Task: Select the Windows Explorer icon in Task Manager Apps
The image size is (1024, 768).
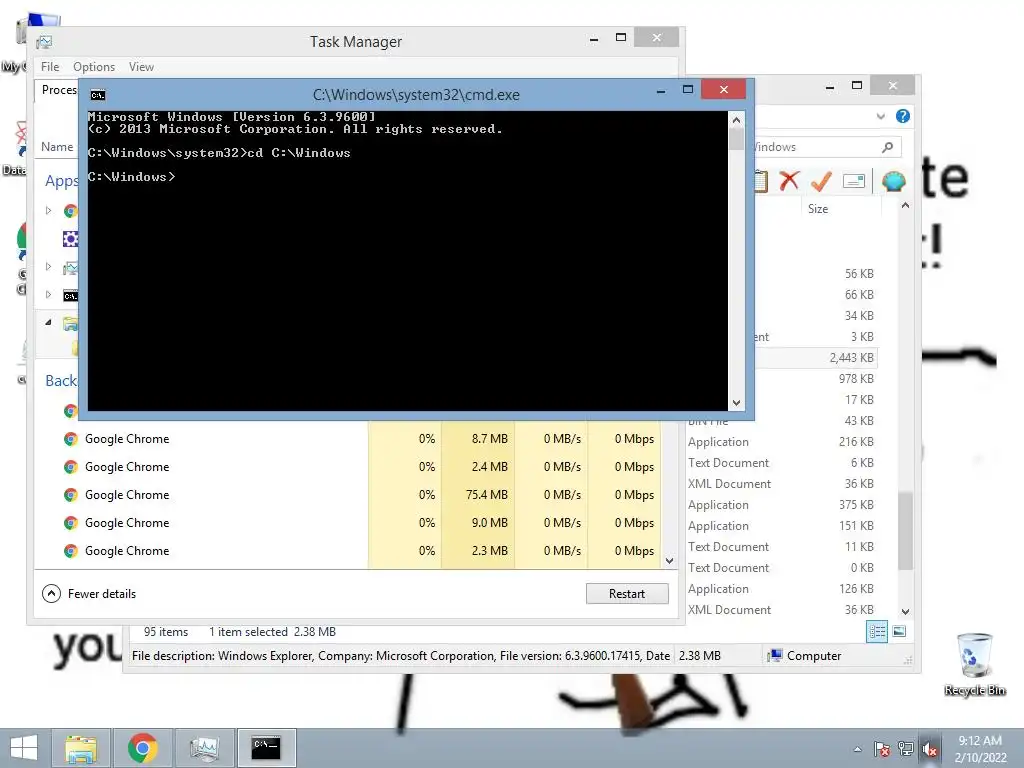Action: click(71, 323)
